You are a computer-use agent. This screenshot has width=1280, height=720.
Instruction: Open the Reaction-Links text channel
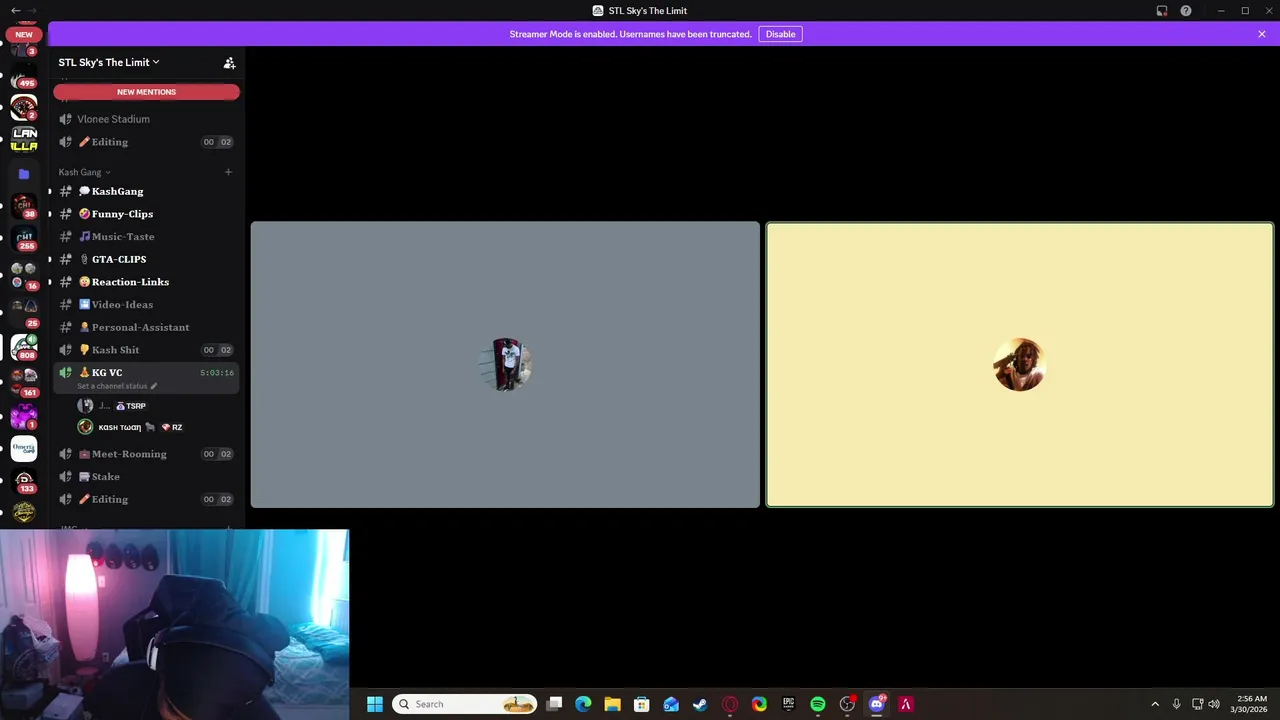tap(146, 282)
